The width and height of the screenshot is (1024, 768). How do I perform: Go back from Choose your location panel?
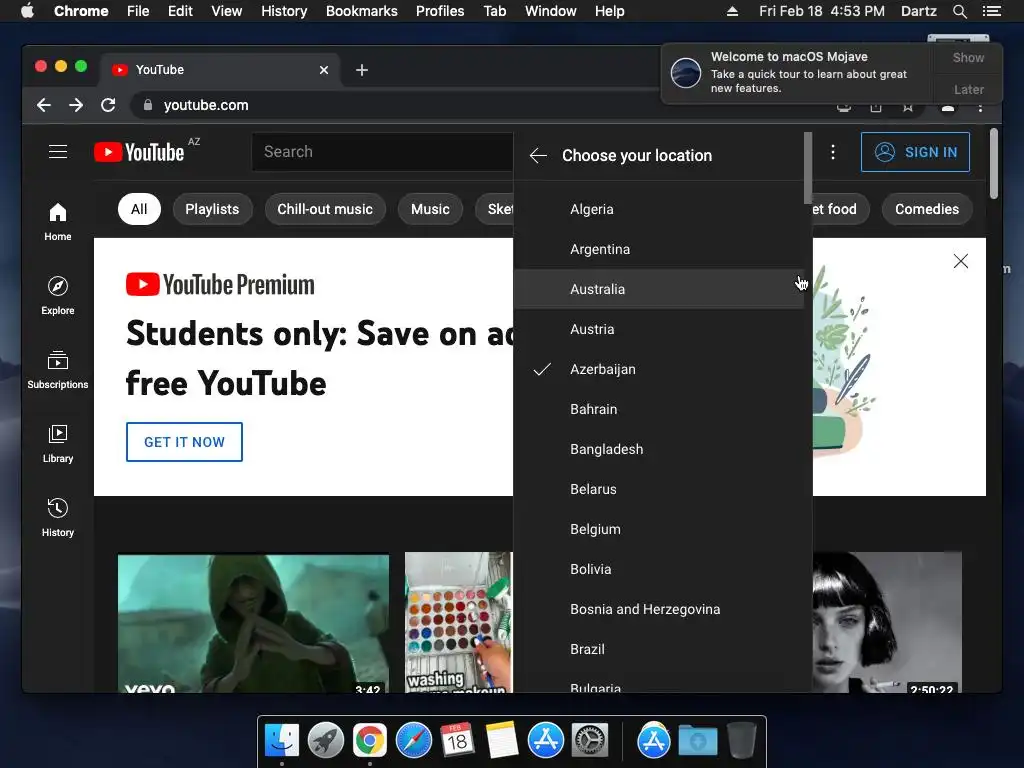[x=538, y=155]
